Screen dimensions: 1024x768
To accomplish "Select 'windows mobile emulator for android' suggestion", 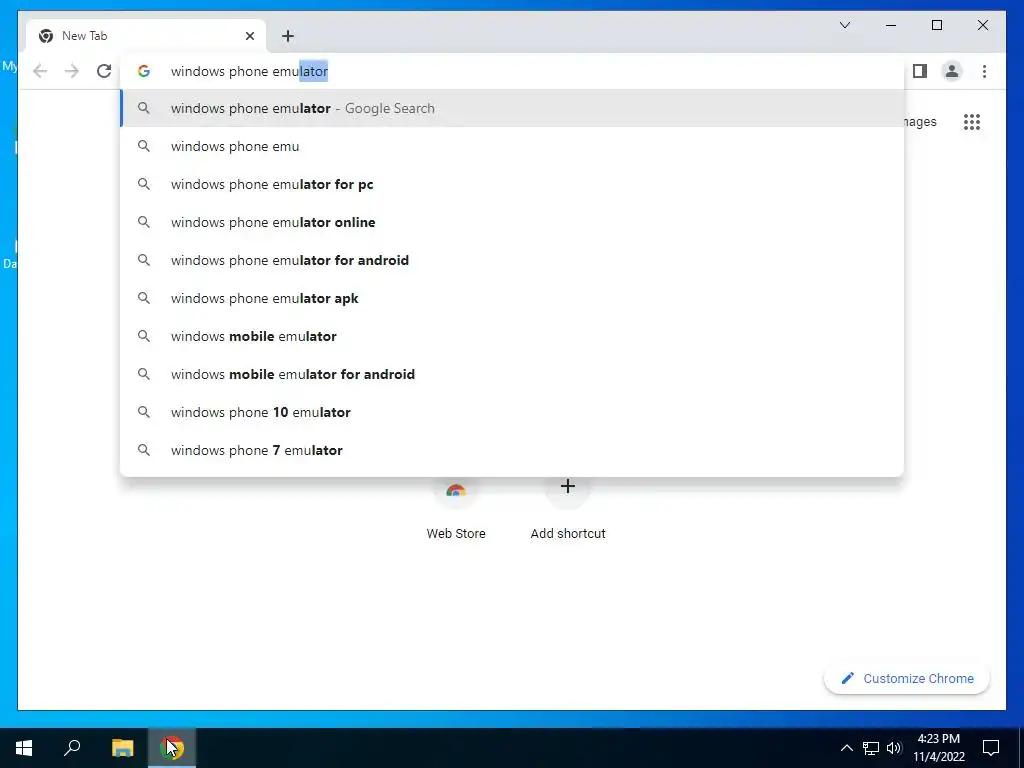I will pyautogui.click(x=513, y=374).
